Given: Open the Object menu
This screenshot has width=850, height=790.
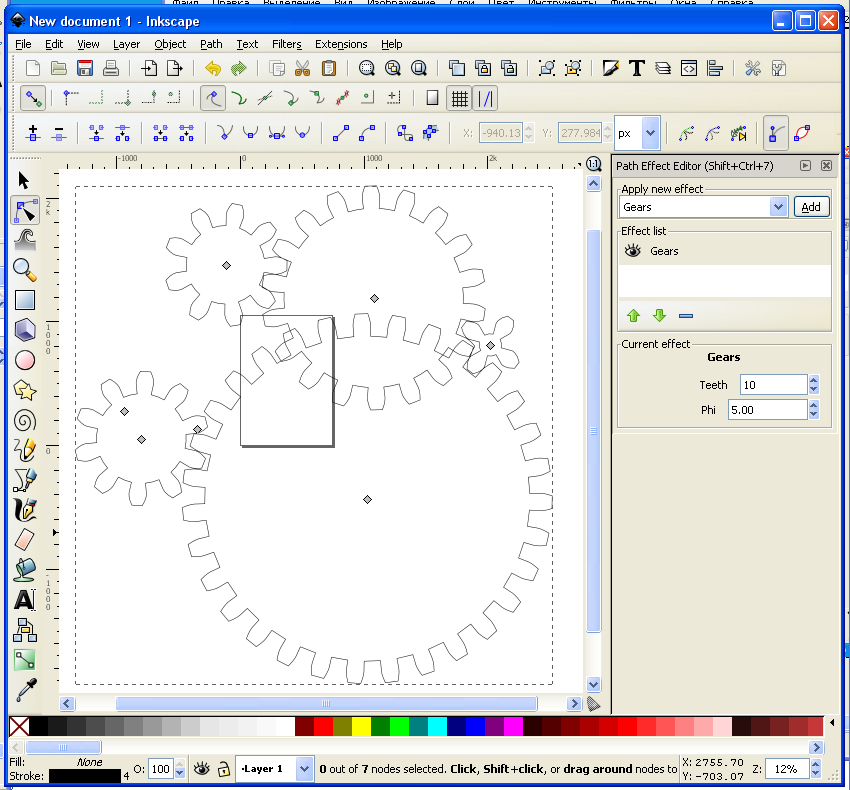Looking at the screenshot, I should click(x=170, y=44).
